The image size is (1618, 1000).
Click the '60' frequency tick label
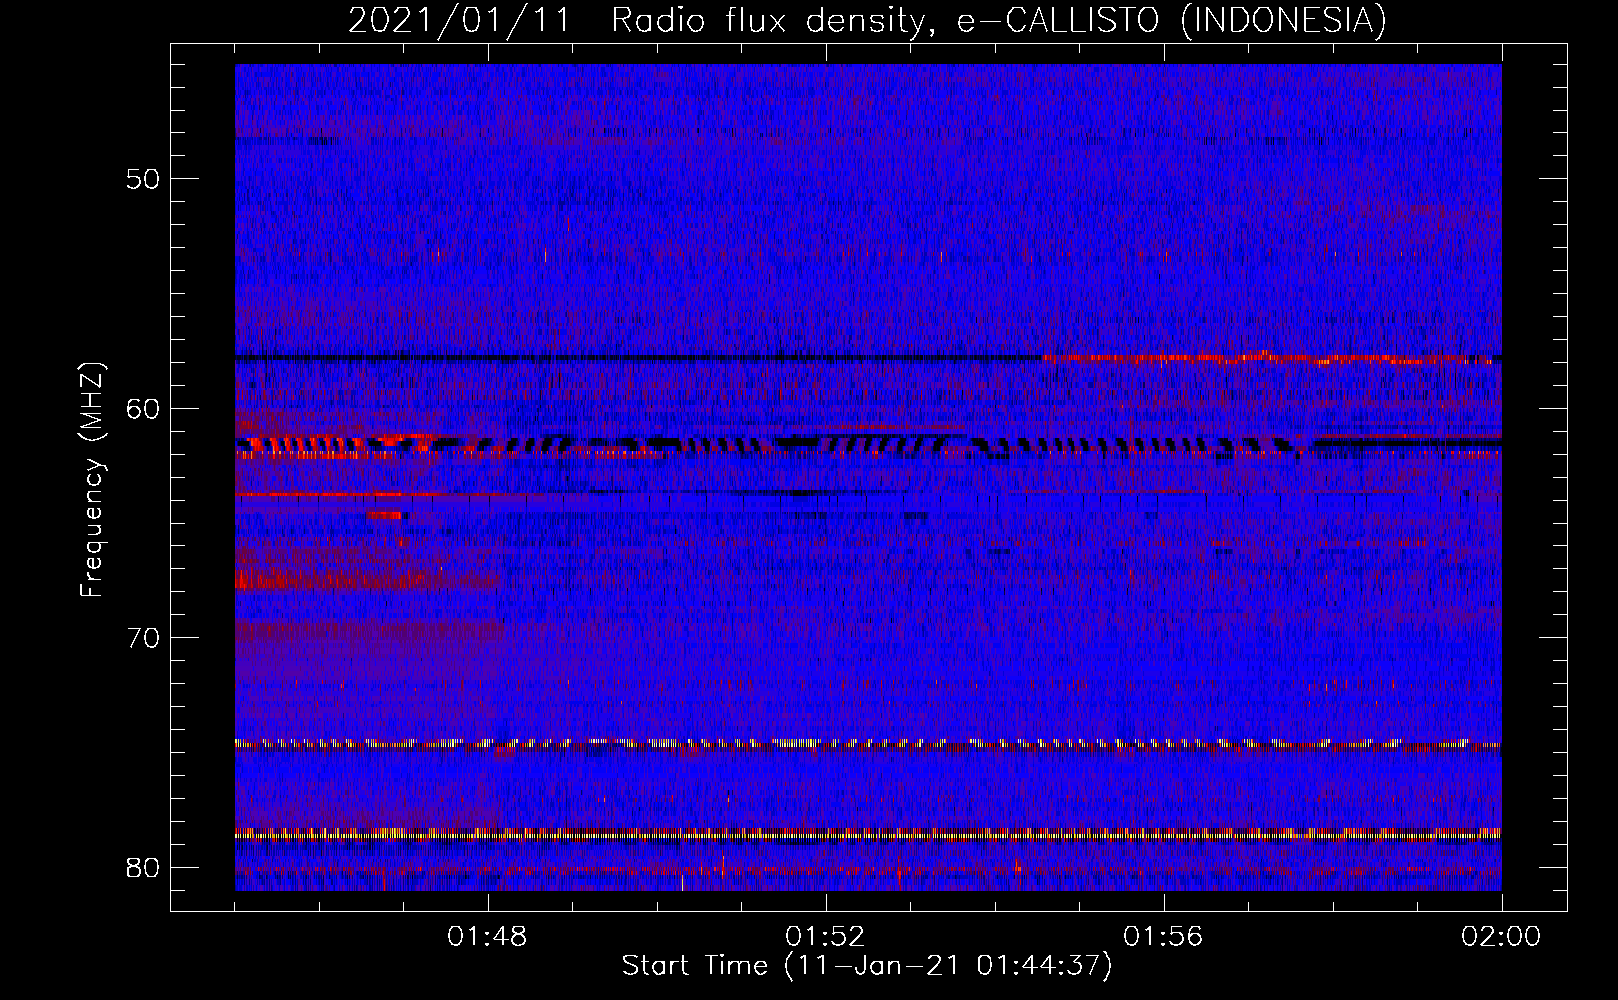pyautogui.click(x=143, y=408)
